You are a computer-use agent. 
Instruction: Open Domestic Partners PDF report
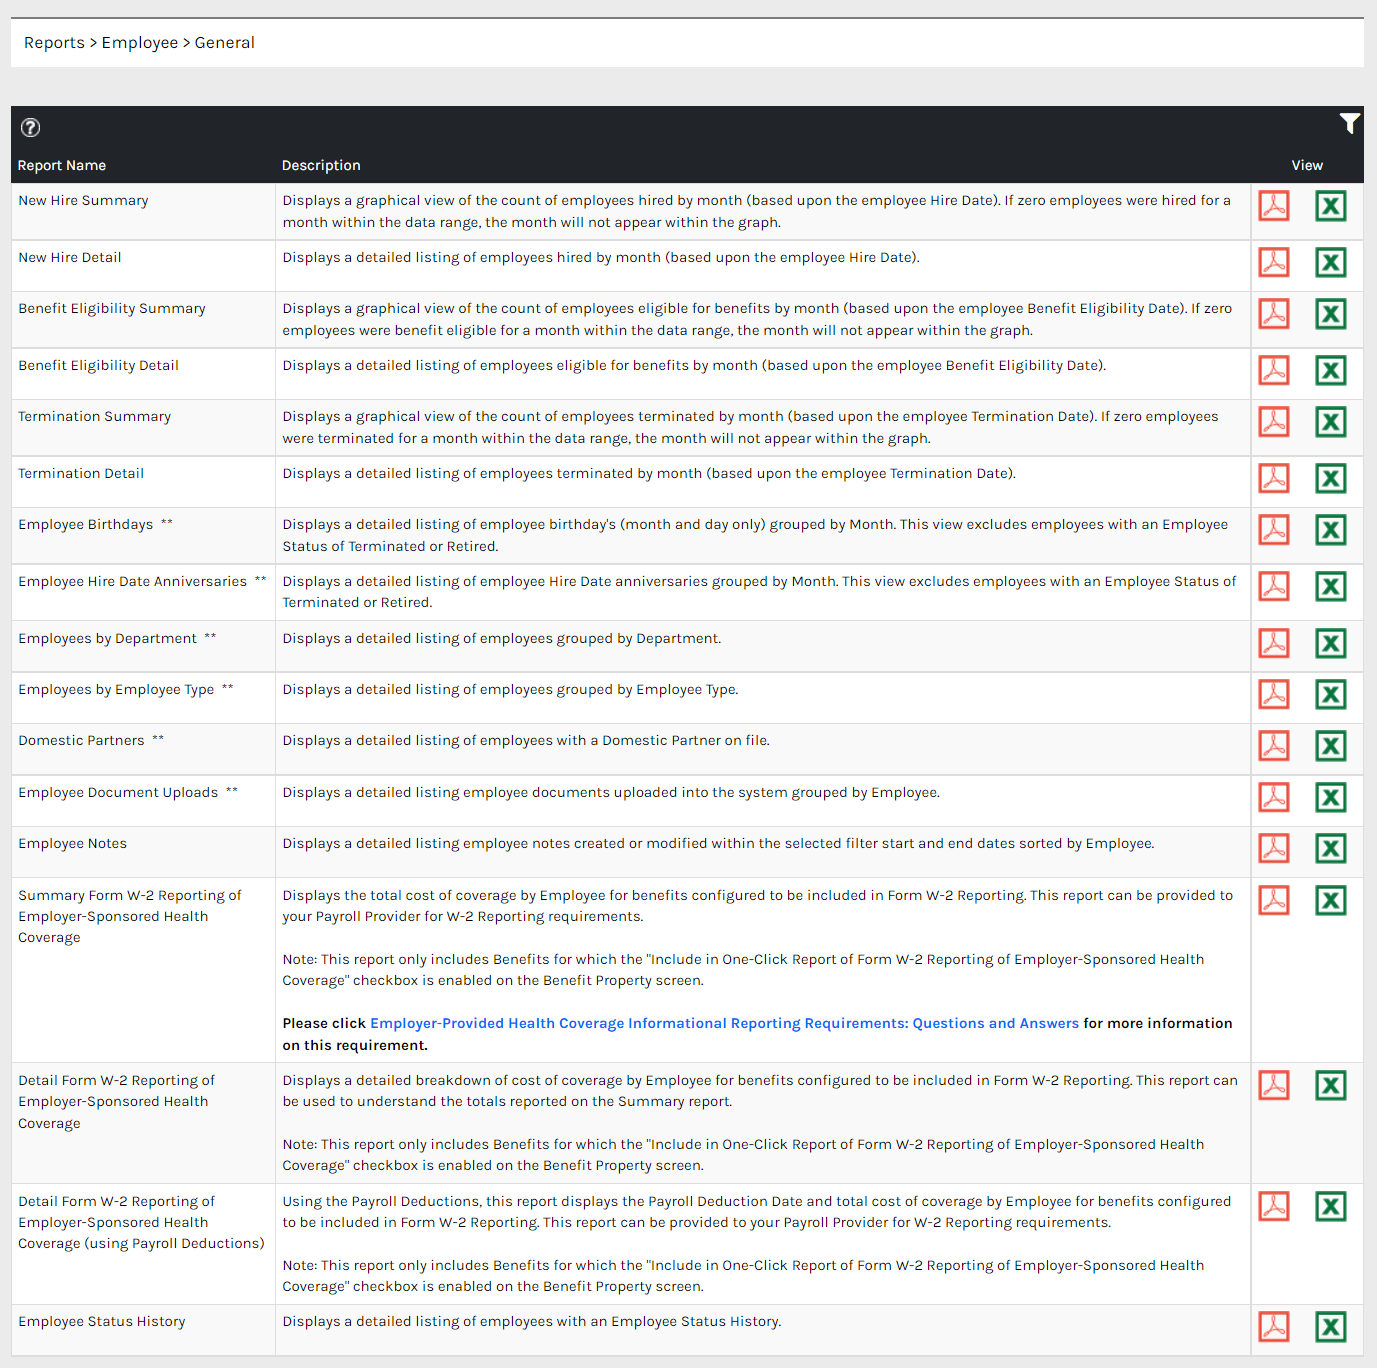coord(1273,746)
